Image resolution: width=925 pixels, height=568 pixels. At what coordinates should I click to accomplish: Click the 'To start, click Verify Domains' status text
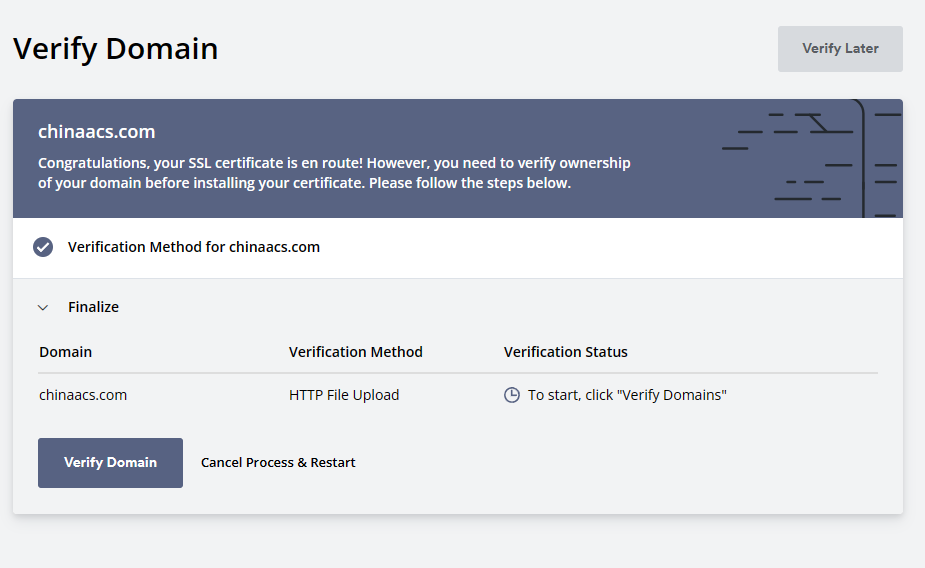(627, 395)
